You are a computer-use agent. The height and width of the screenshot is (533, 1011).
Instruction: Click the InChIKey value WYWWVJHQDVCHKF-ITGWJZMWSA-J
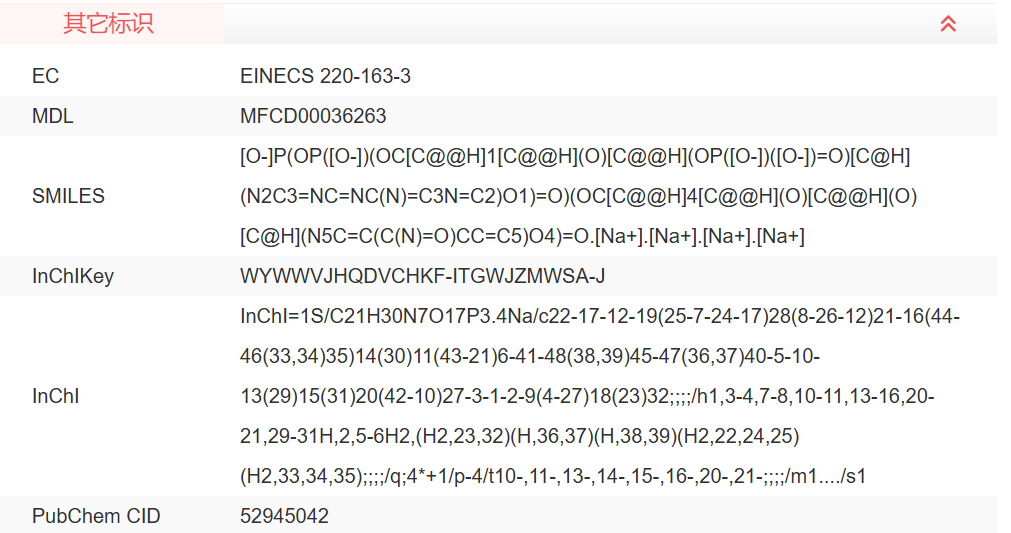tap(422, 277)
